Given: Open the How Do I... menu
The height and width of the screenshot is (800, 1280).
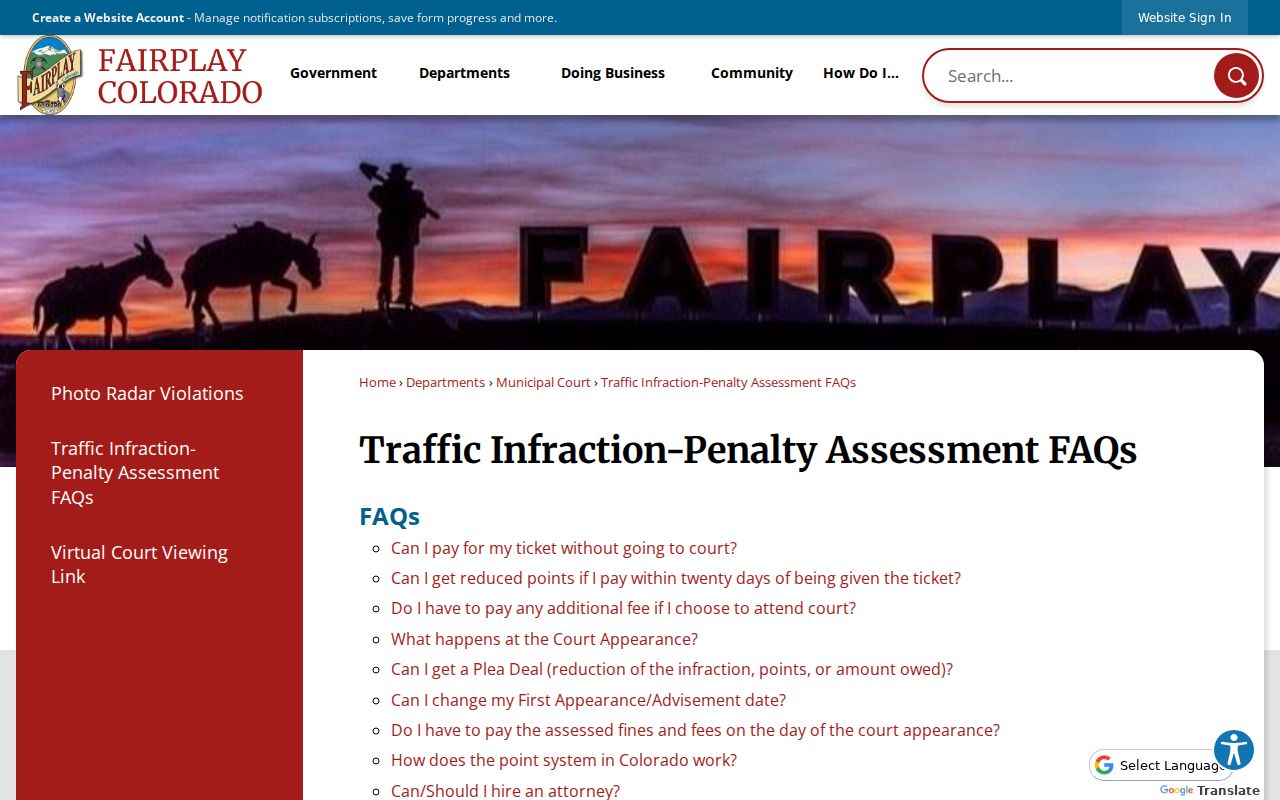Looking at the screenshot, I should (x=861, y=73).
